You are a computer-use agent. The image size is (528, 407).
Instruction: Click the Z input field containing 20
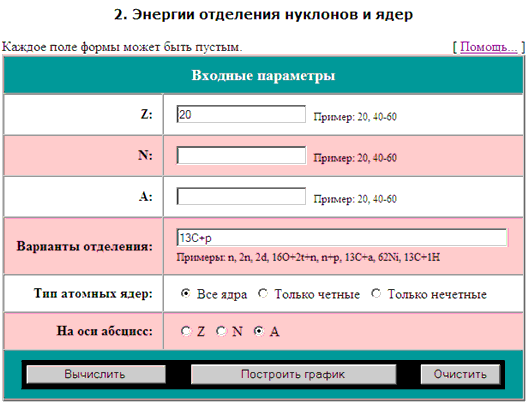coord(241,114)
